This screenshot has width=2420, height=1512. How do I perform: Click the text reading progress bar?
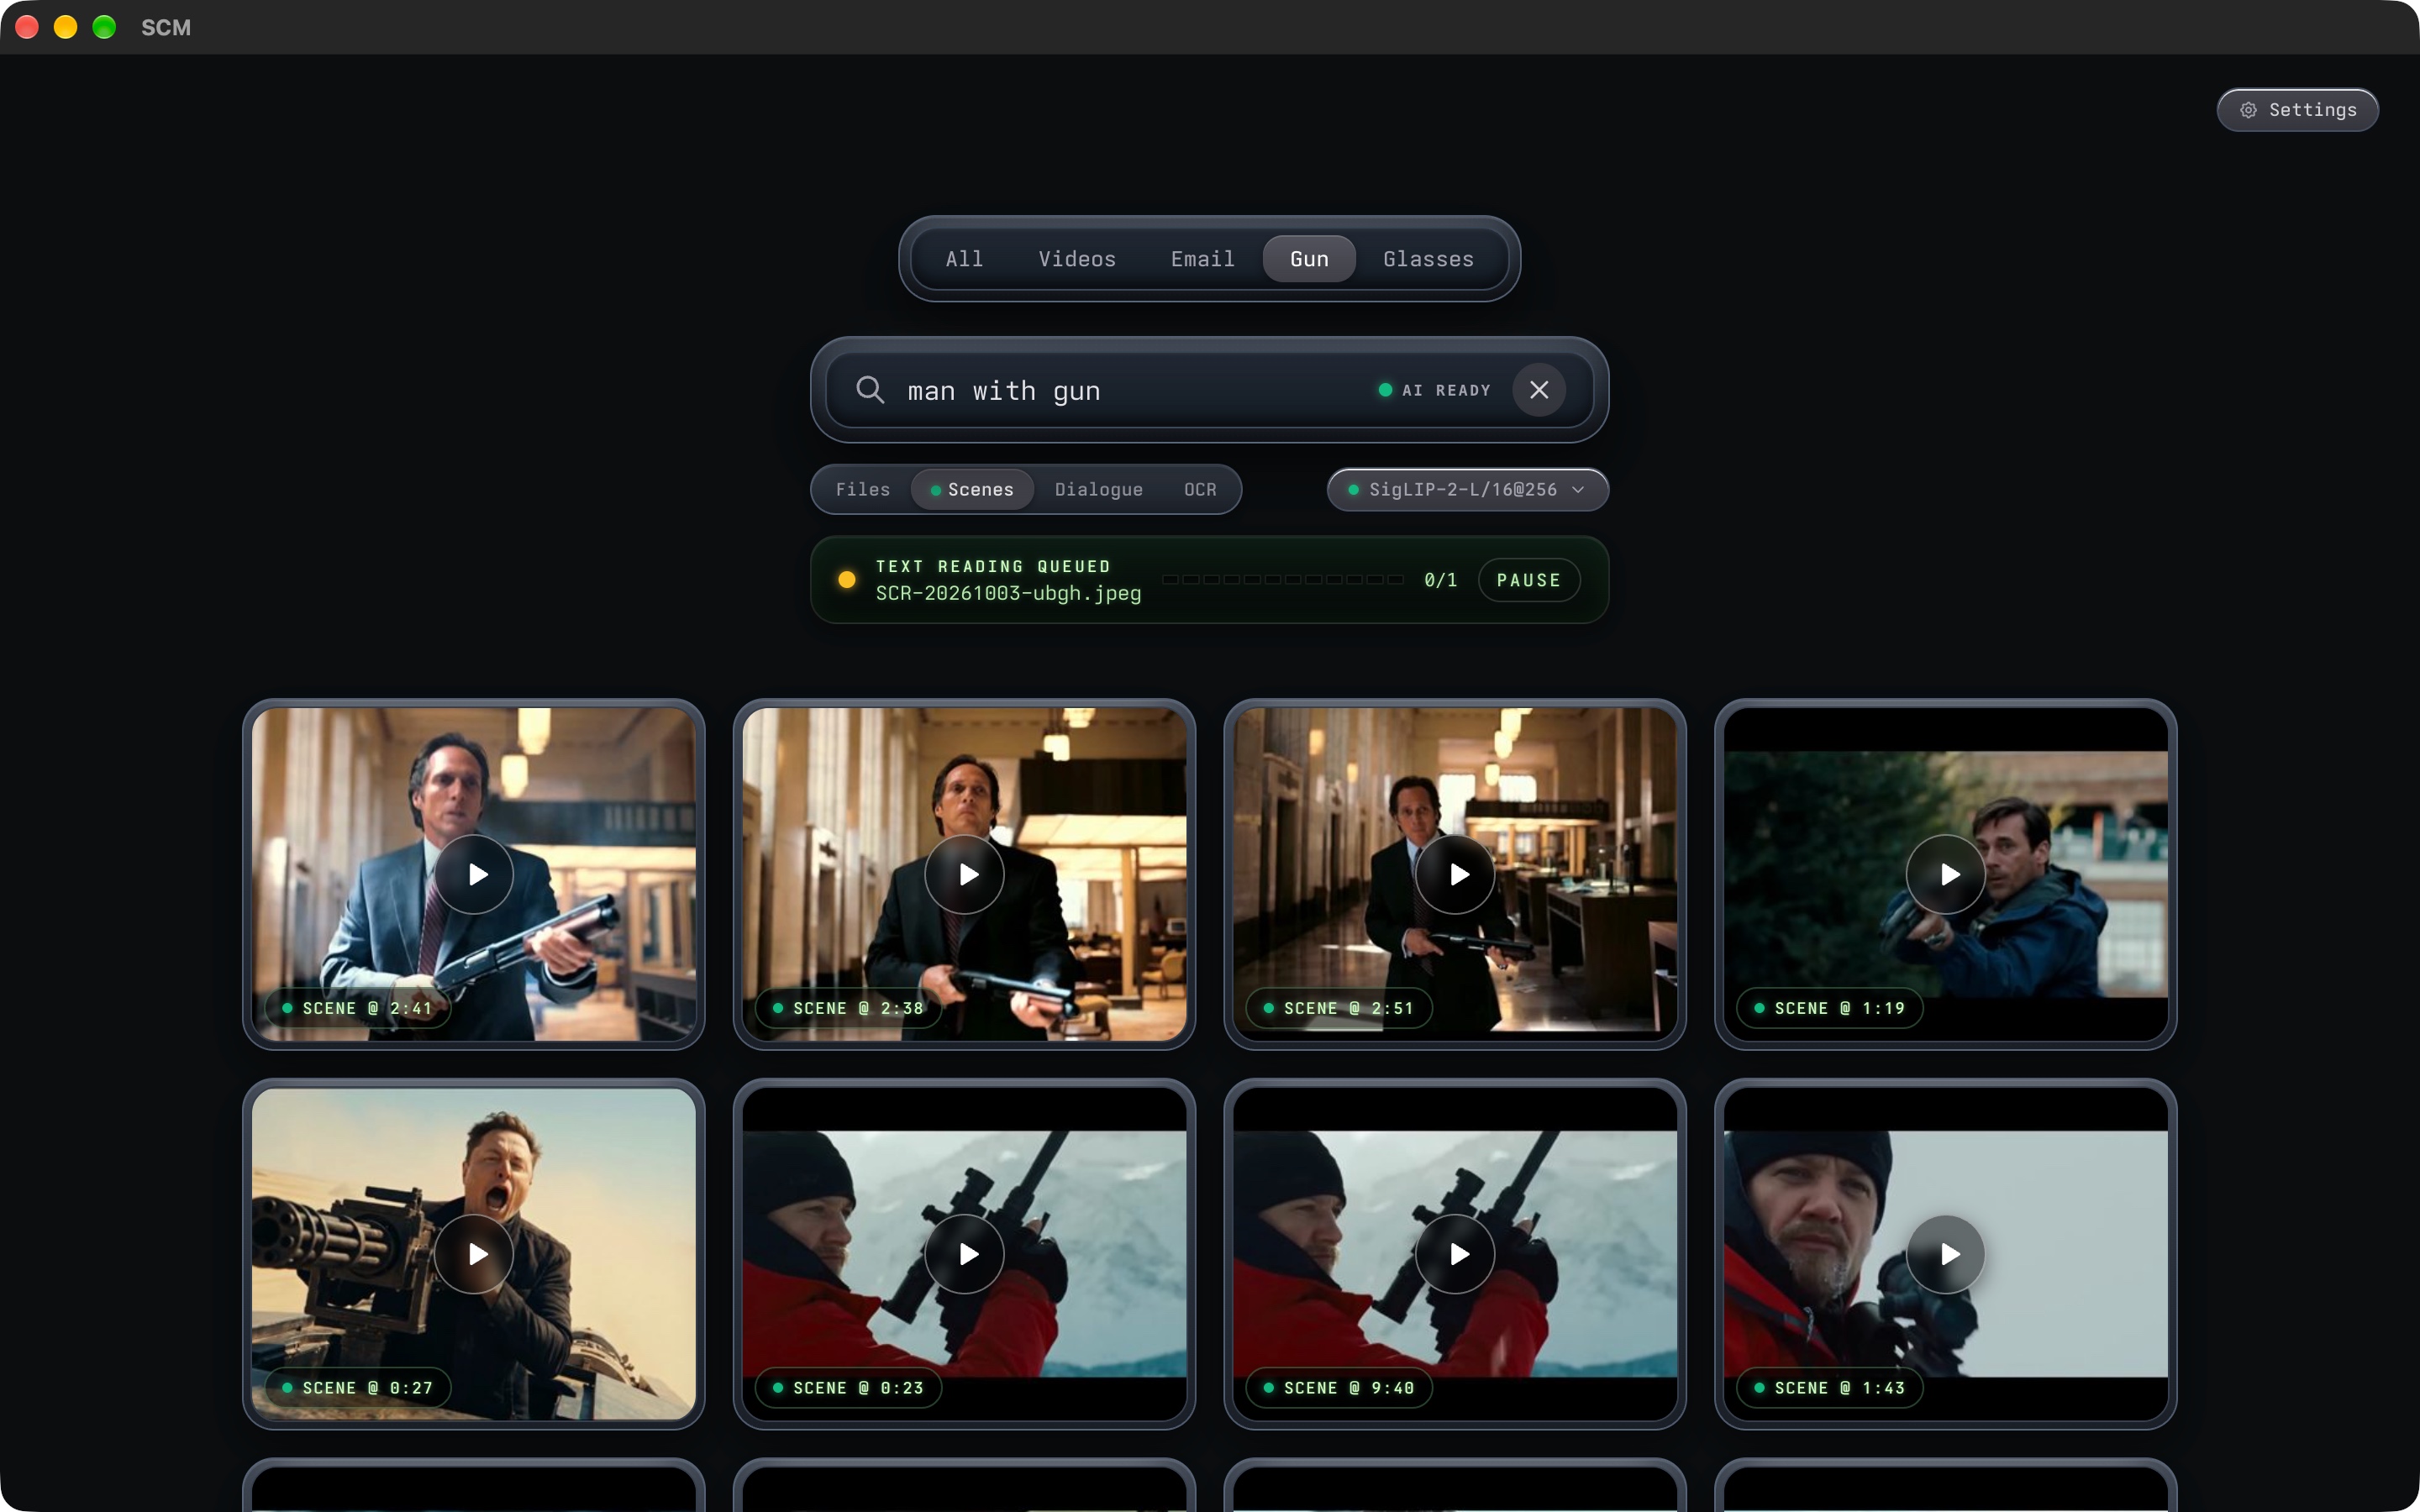point(1283,580)
